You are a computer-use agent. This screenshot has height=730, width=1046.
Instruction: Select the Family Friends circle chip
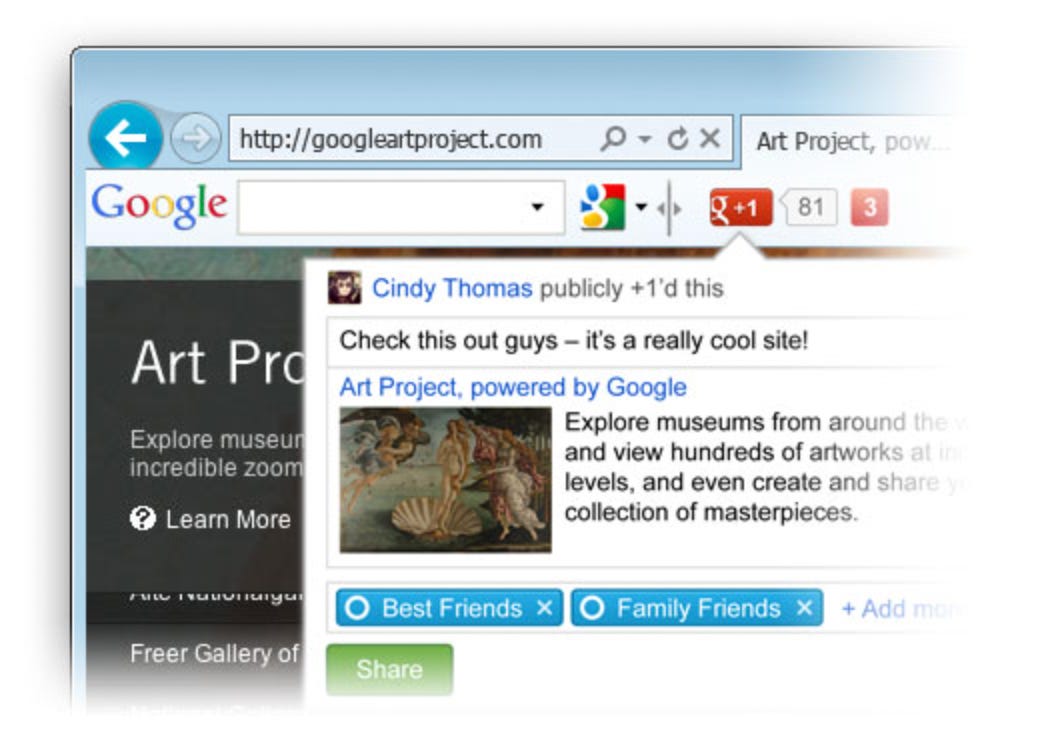click(x=697, y=608)
